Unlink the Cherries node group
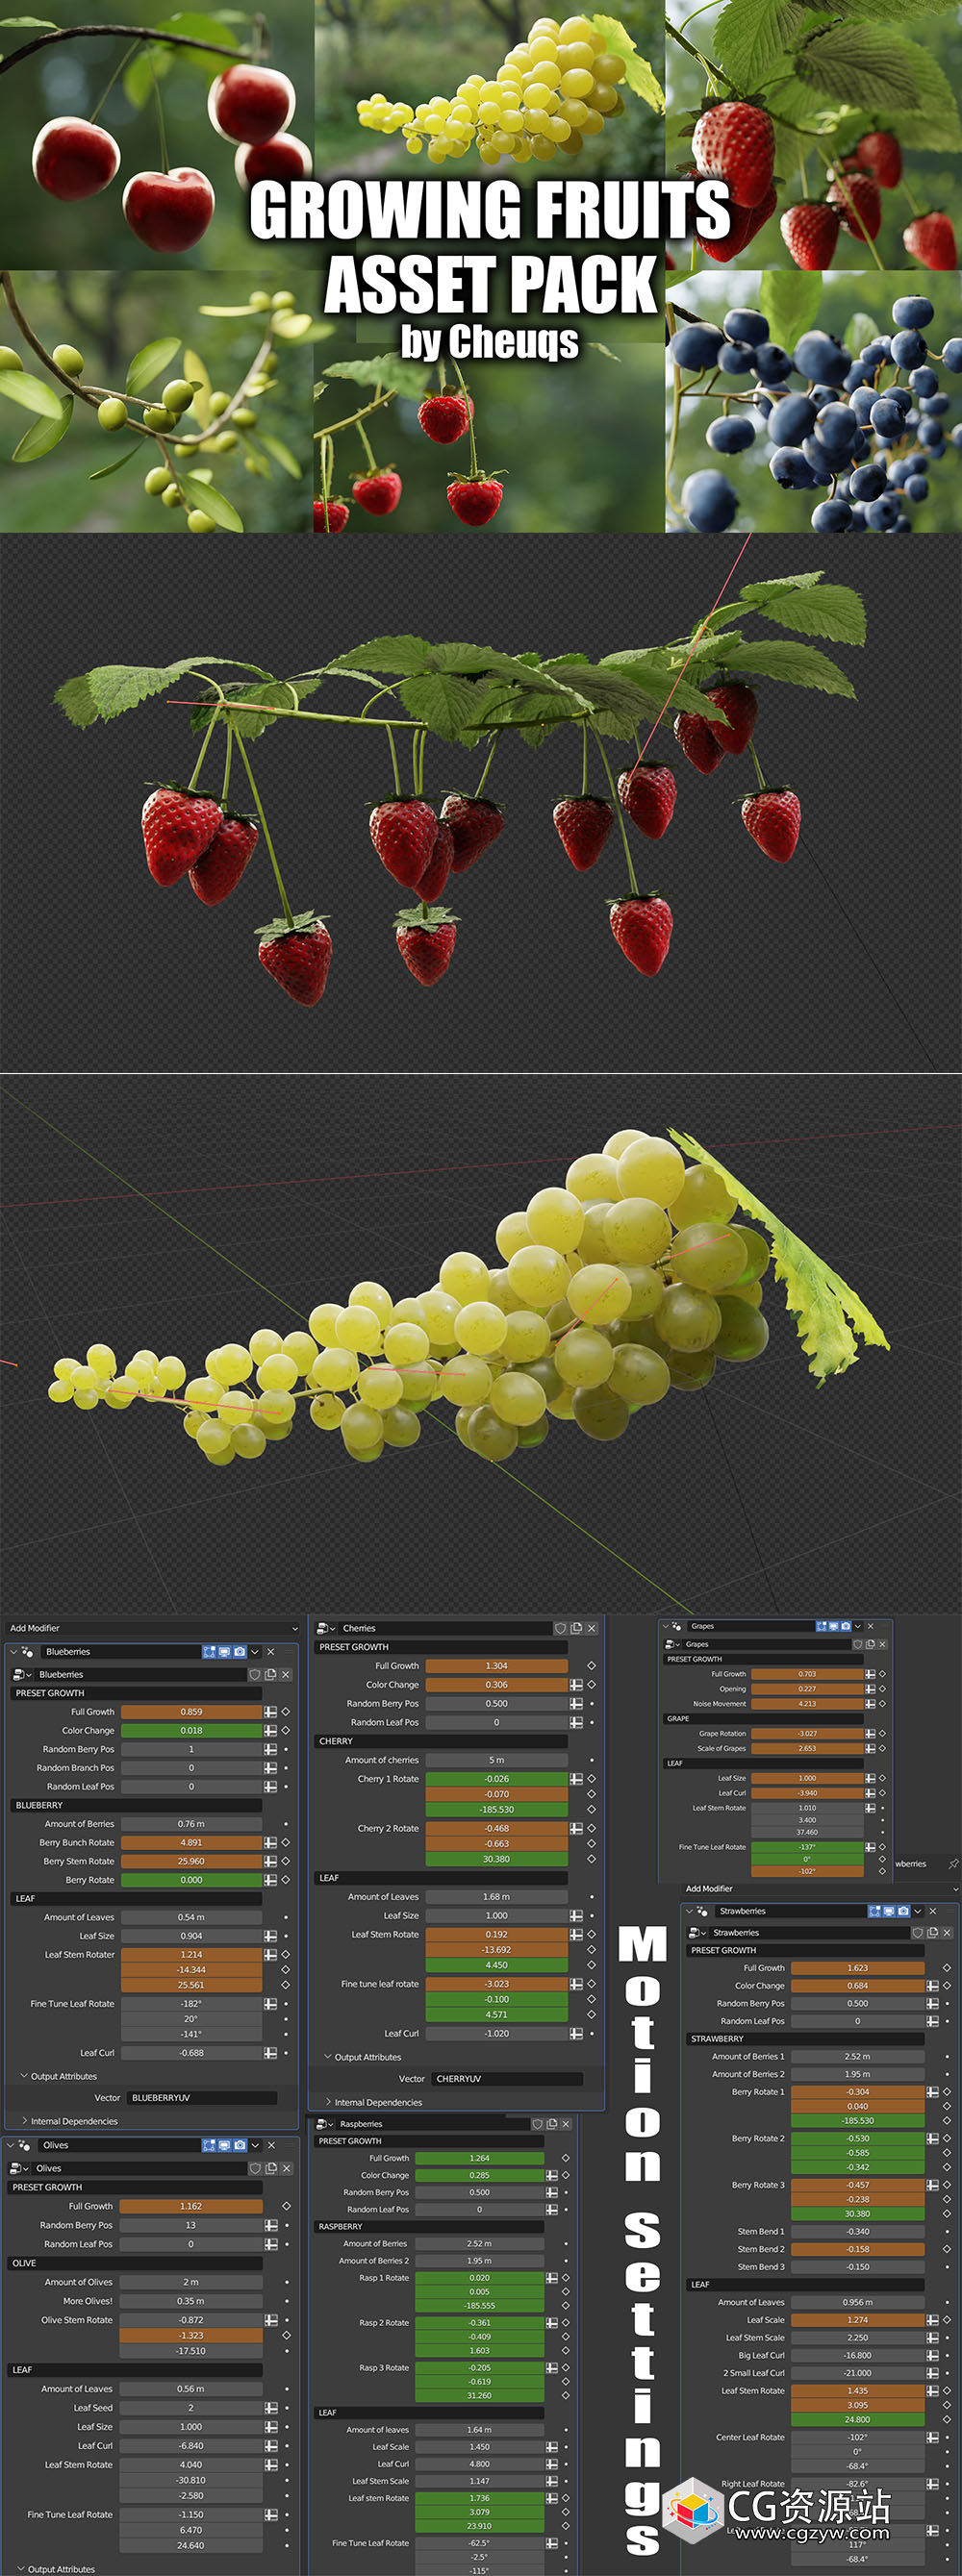Viewport: 962px width, 2576px height. pos(591,1628)
